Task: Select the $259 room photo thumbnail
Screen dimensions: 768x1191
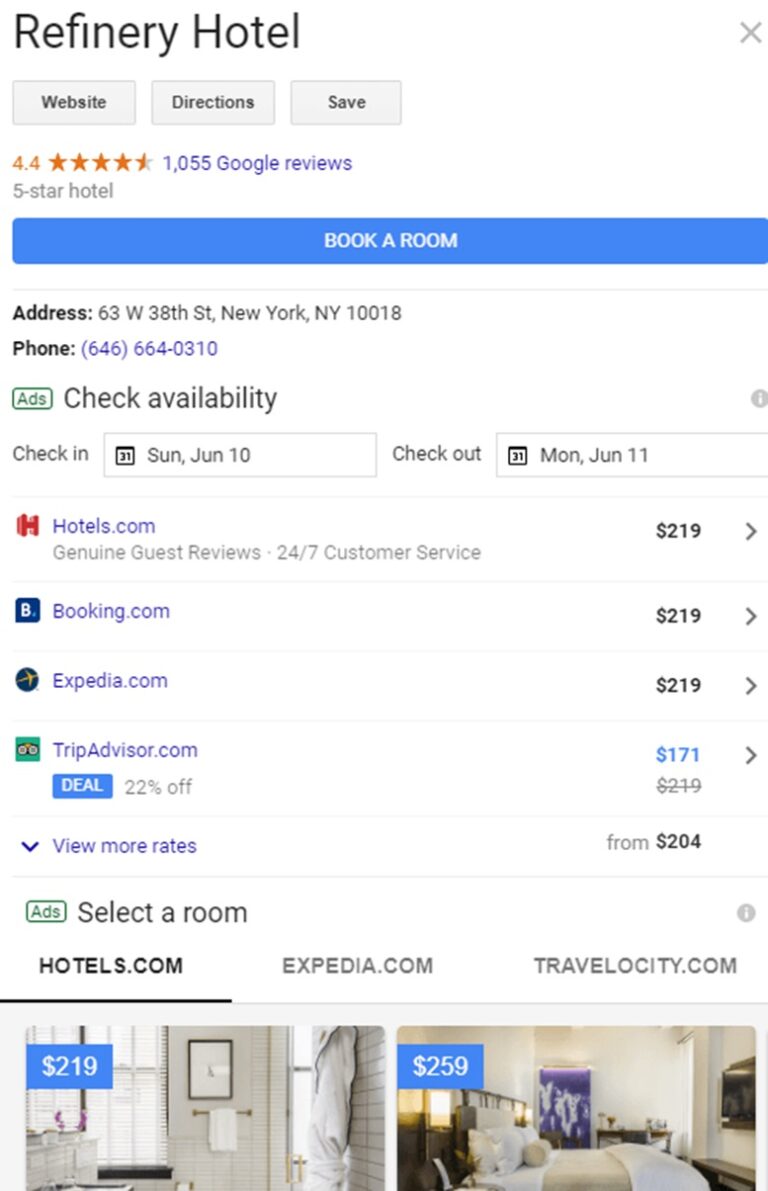Action: (576, 1107)
